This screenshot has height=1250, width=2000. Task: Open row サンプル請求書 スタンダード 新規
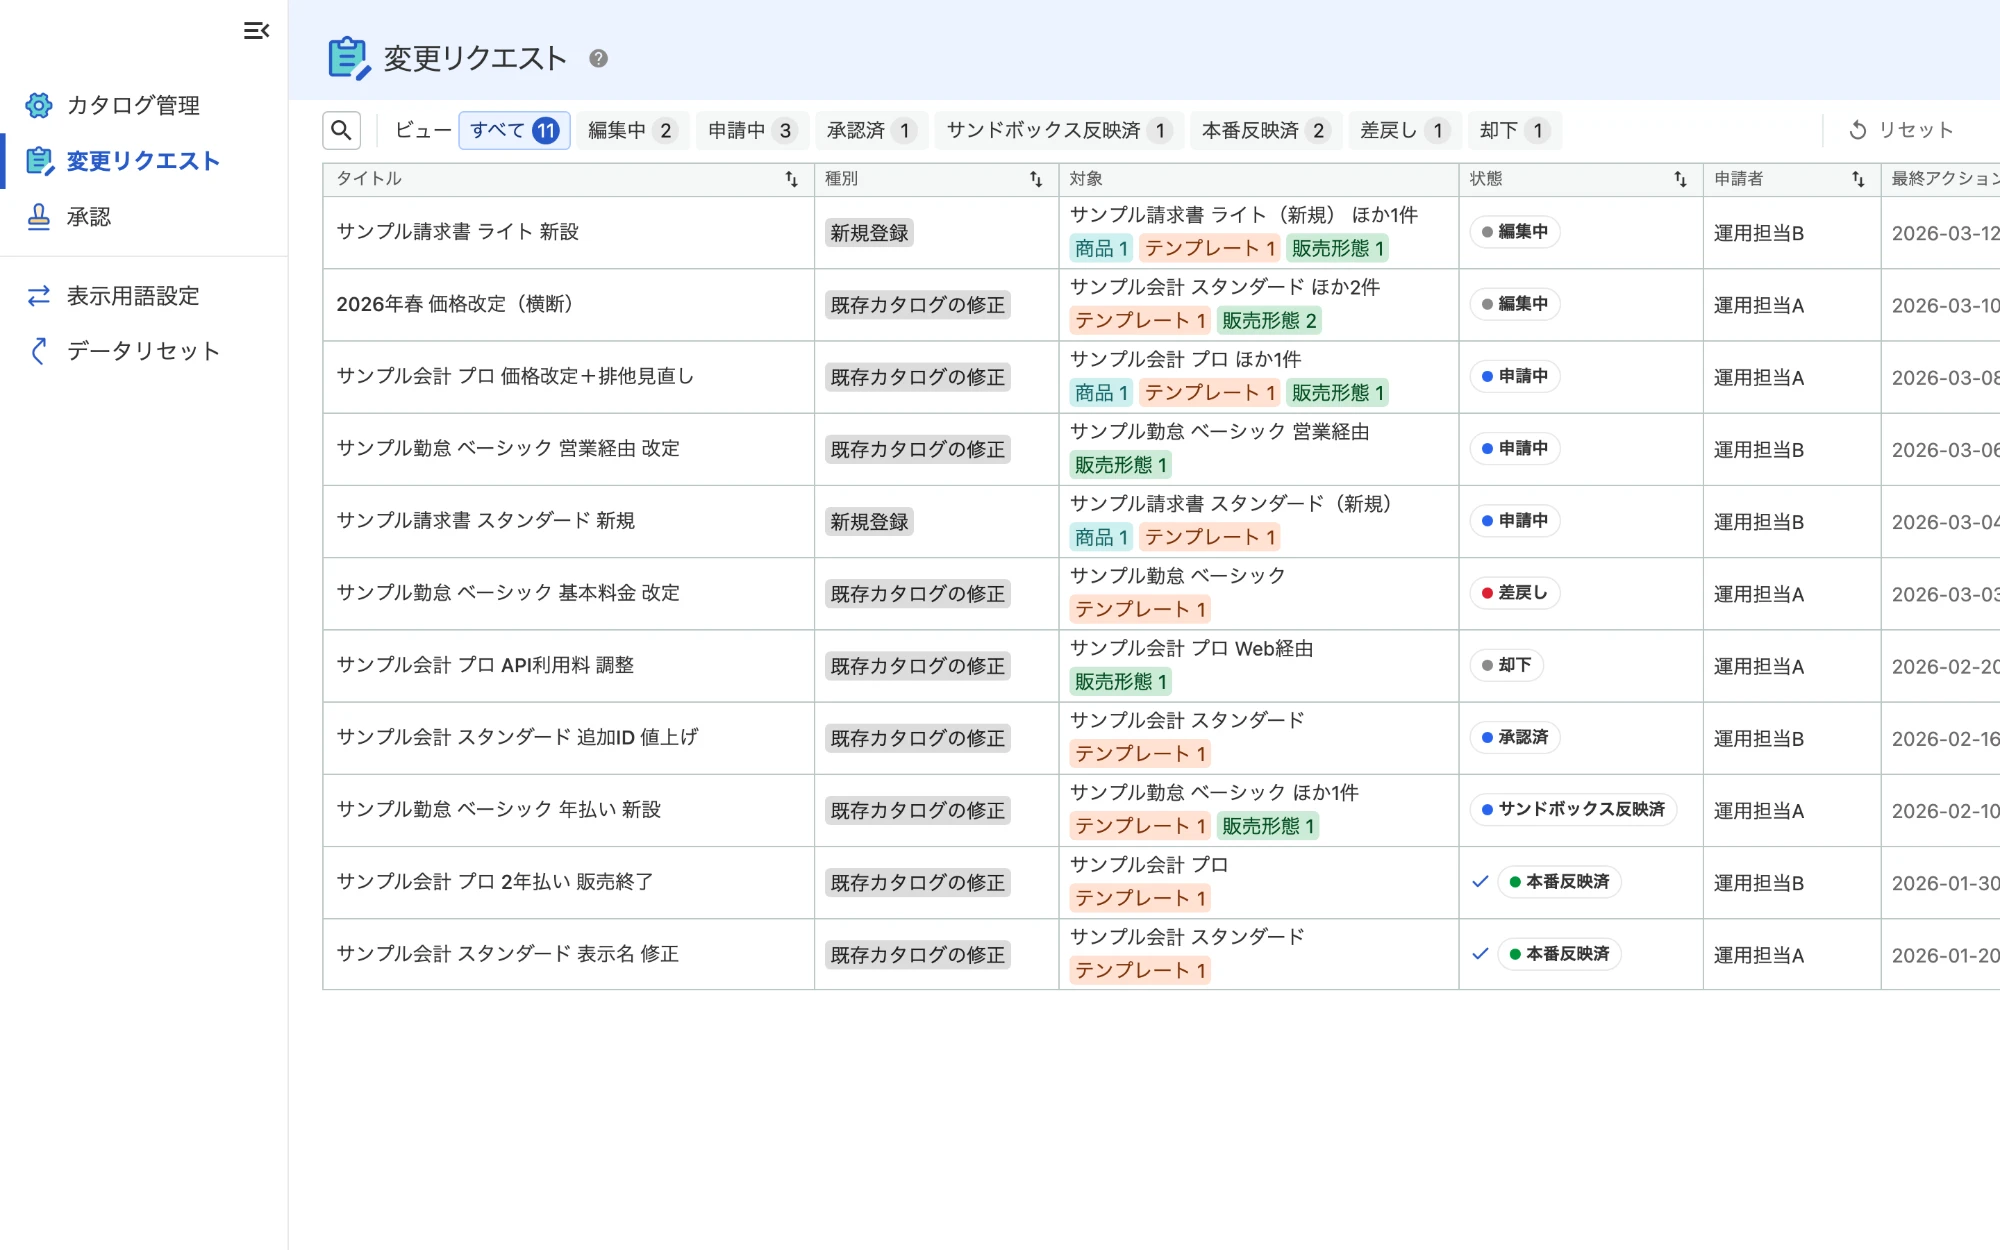coord(1161,521)
